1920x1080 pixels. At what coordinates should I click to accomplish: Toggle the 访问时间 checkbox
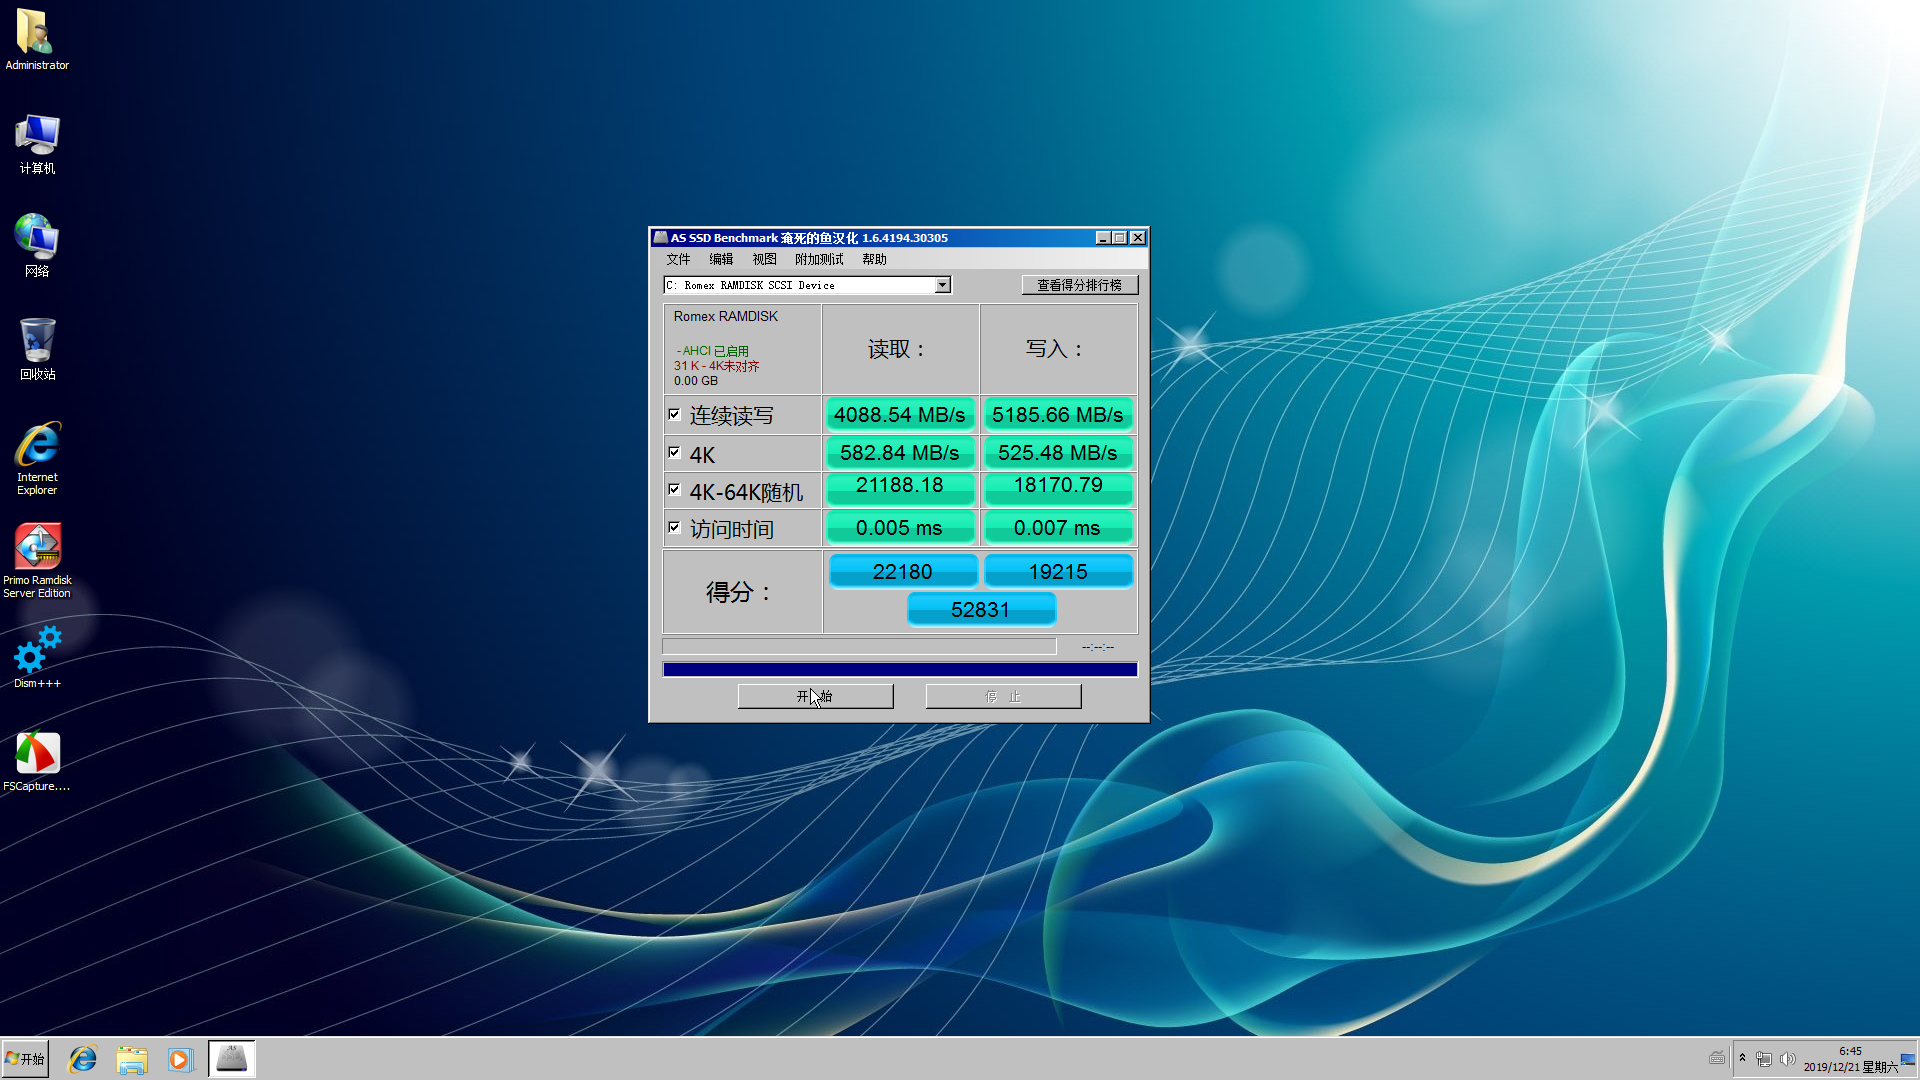[x=674, y=527]
